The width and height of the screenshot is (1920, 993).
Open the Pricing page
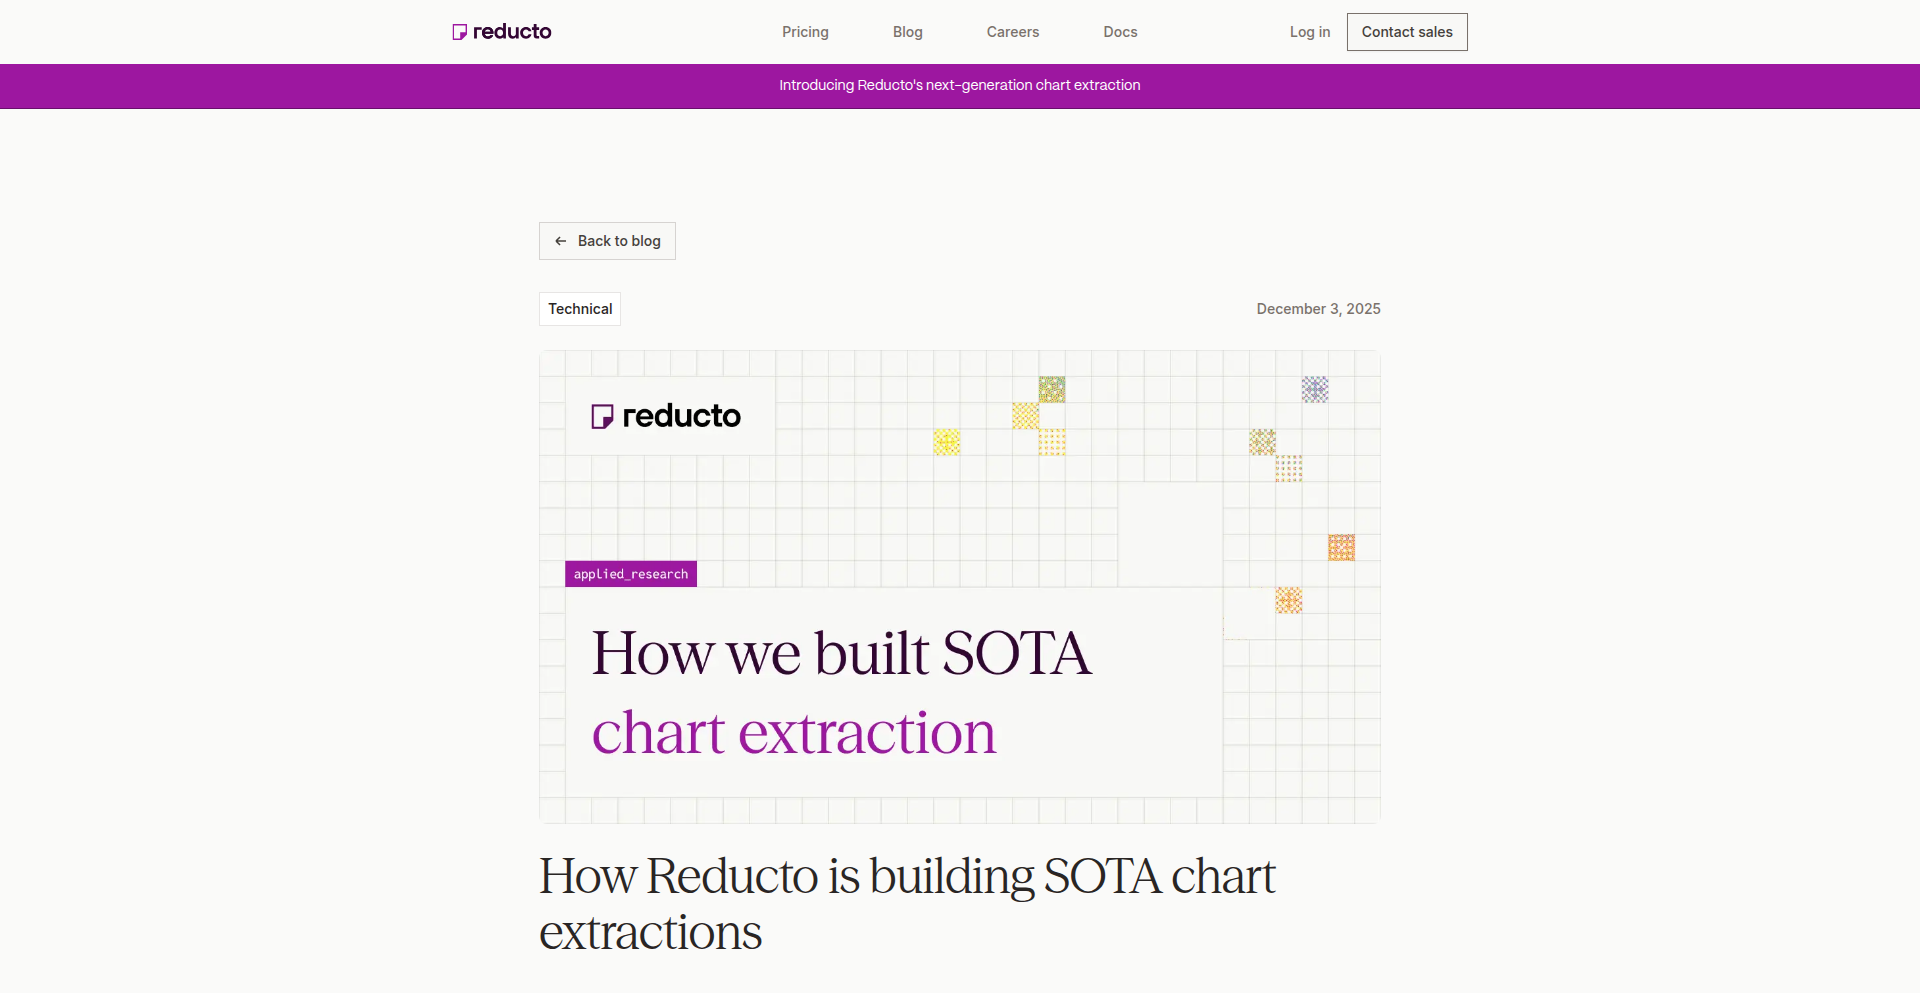click(805, 32)
